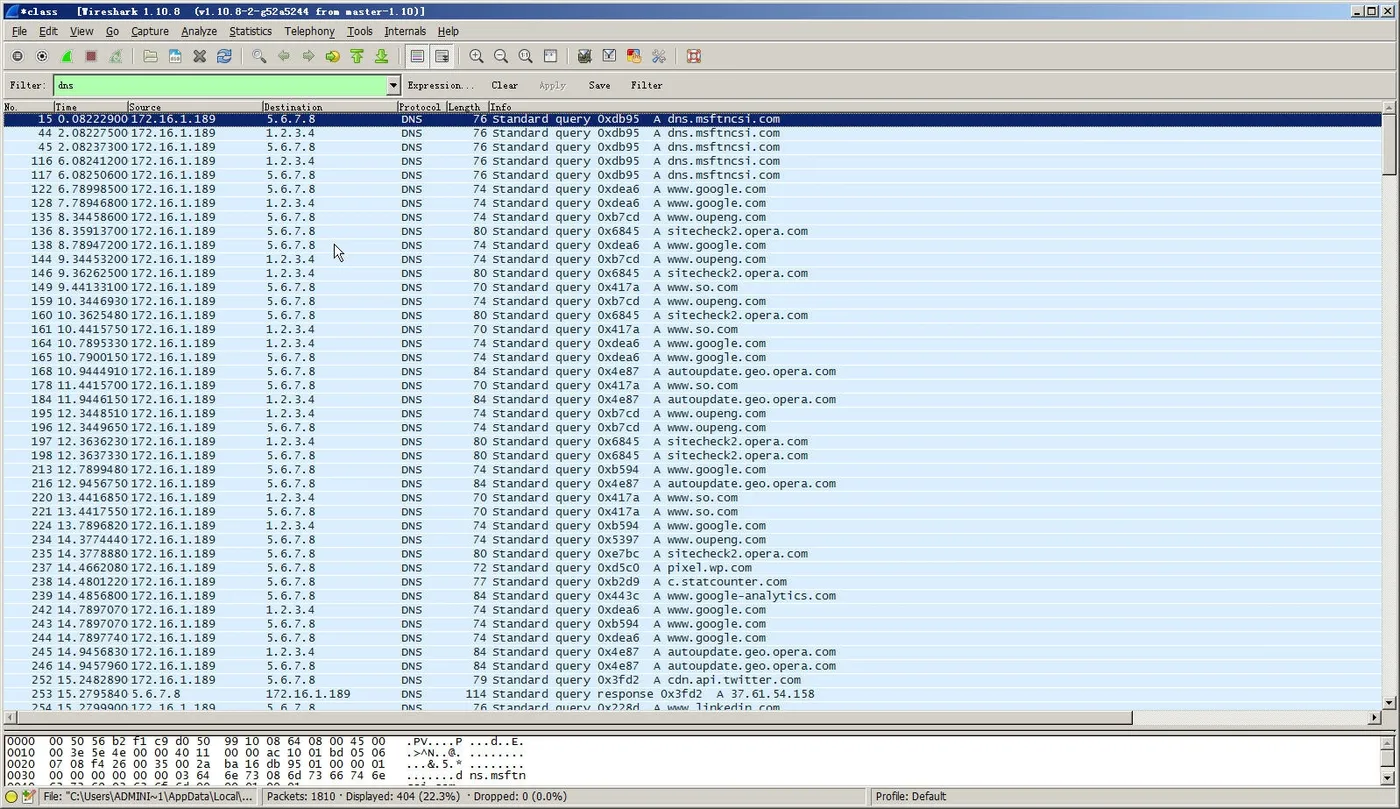Select packet 252 cdn.api.twitter.com row
This screenshot has width=1400, height=809.
(x=692, y=680)
